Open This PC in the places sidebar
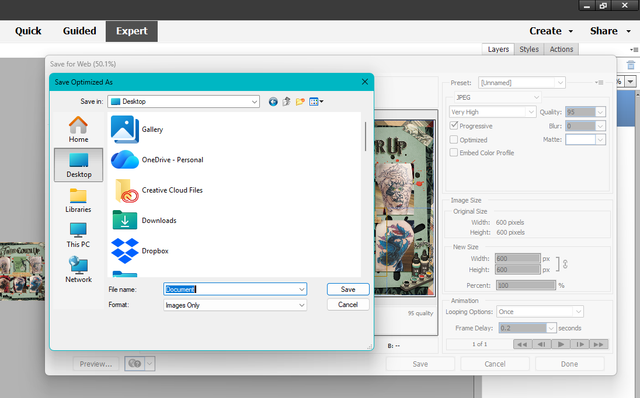 pos(78,235)
